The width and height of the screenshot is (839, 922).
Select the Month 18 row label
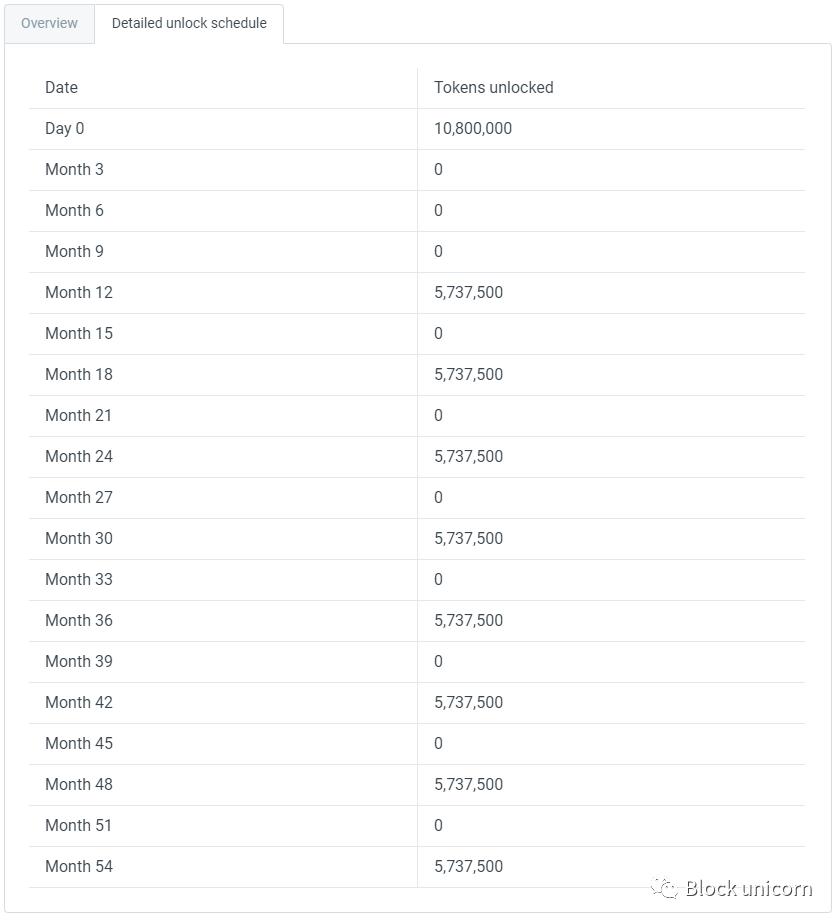[x=79, y=374]
